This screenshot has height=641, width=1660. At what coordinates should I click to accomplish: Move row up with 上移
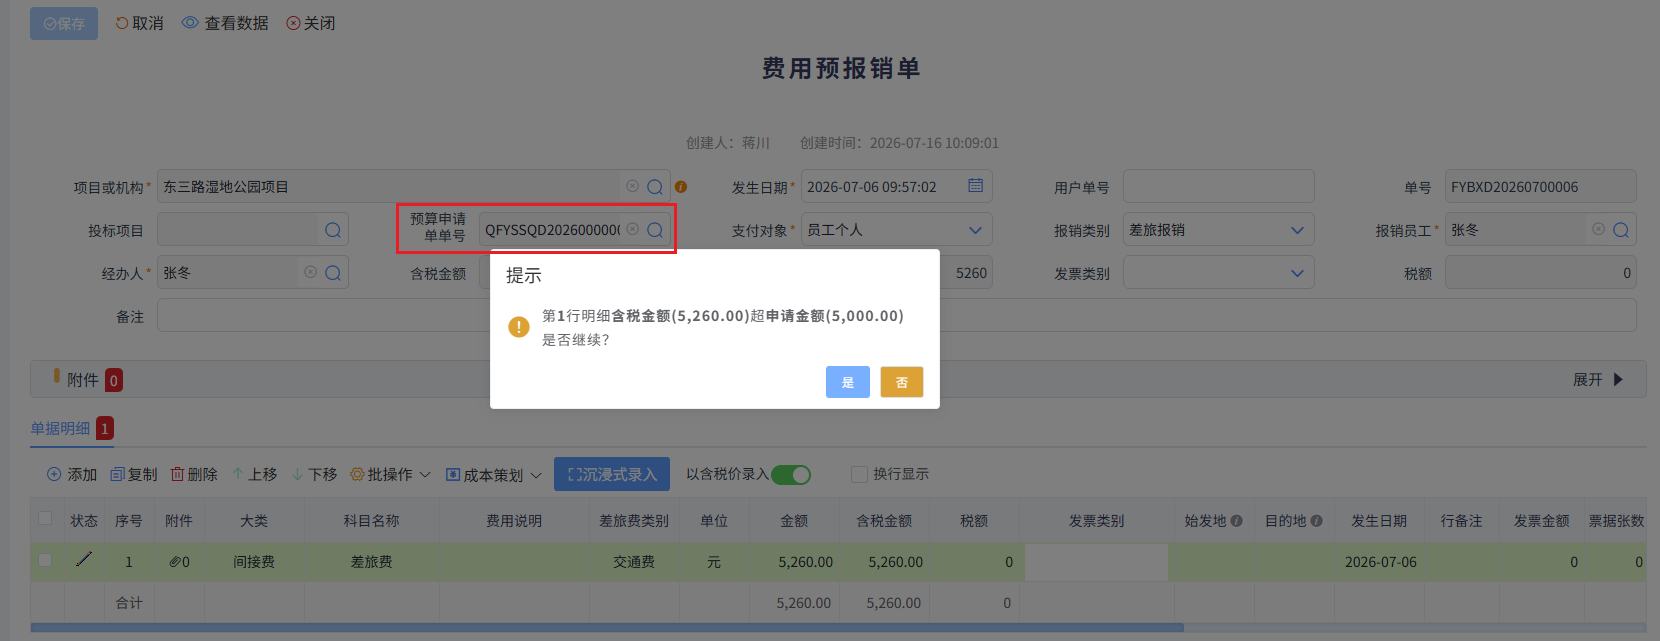coord(254,474)
